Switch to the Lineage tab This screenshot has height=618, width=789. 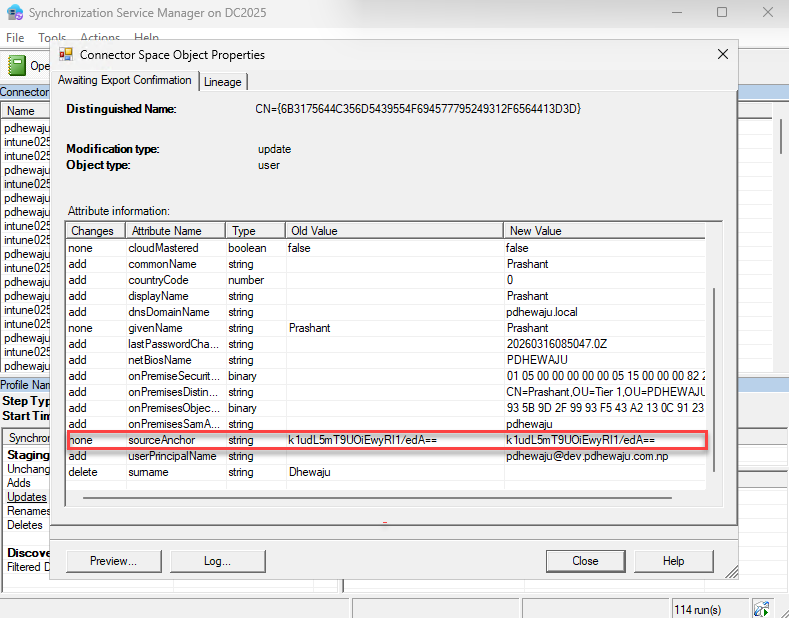coord(222,81)
